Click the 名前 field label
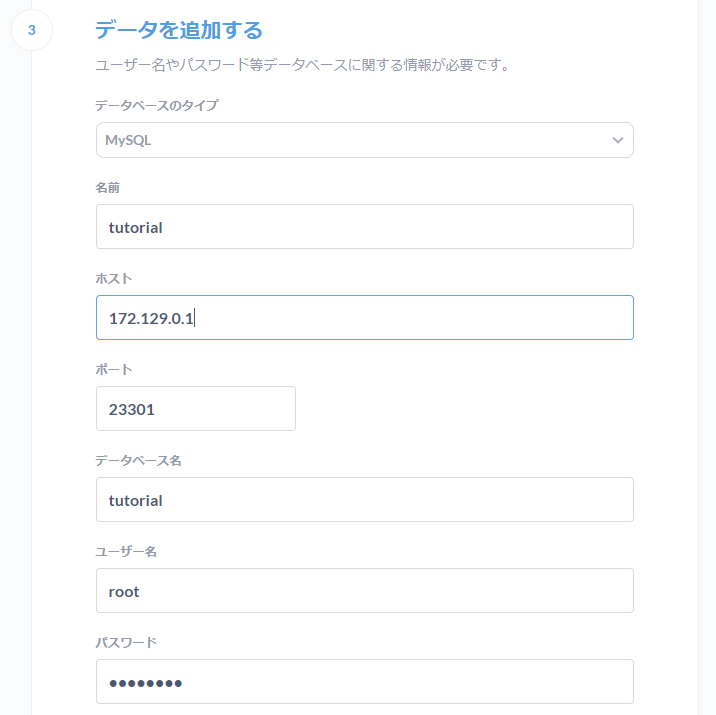 click(x=108, y=187)
